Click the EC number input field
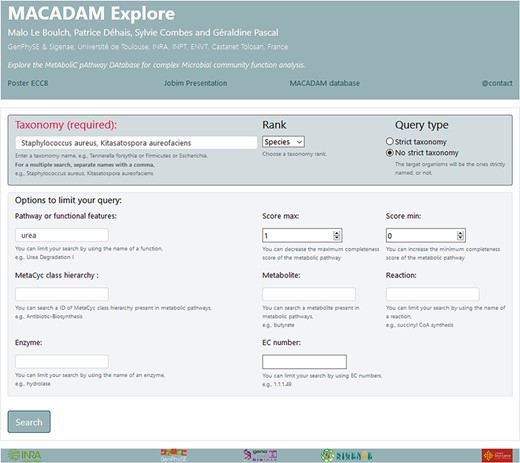Screen dimensions: 520x463 click(304, 361)
